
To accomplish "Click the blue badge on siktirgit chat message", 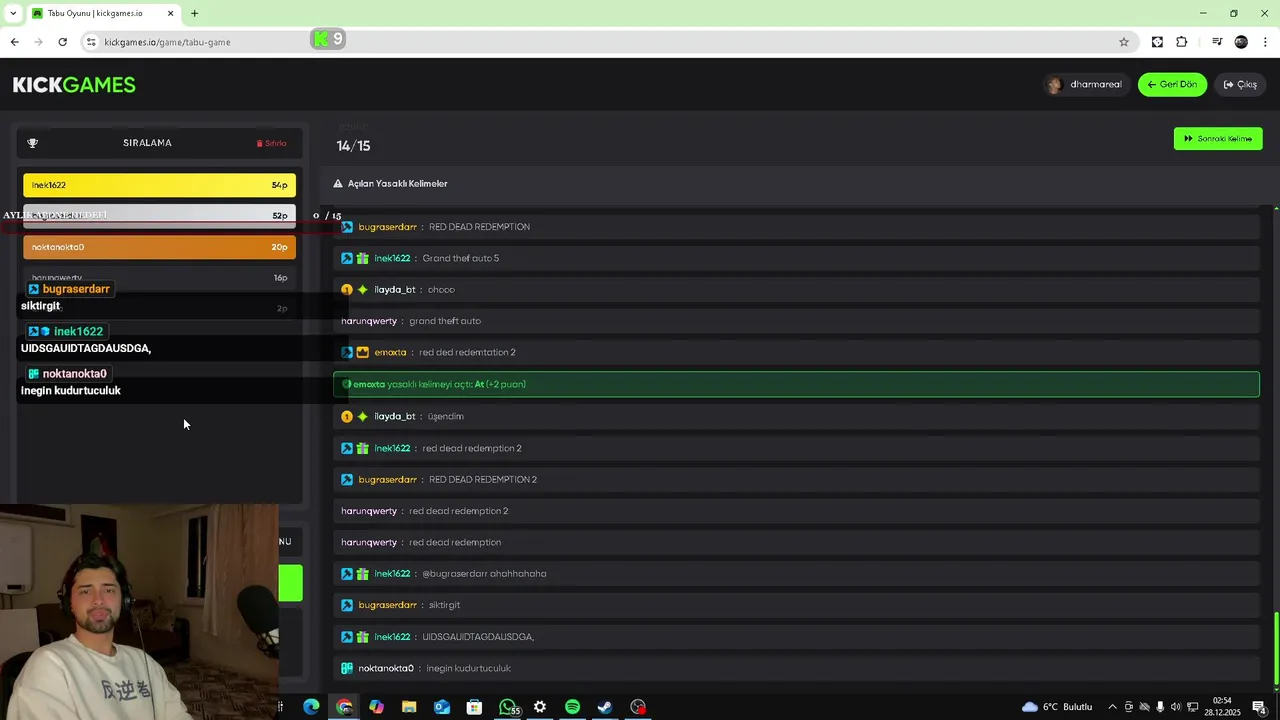I will pos(347,605).
